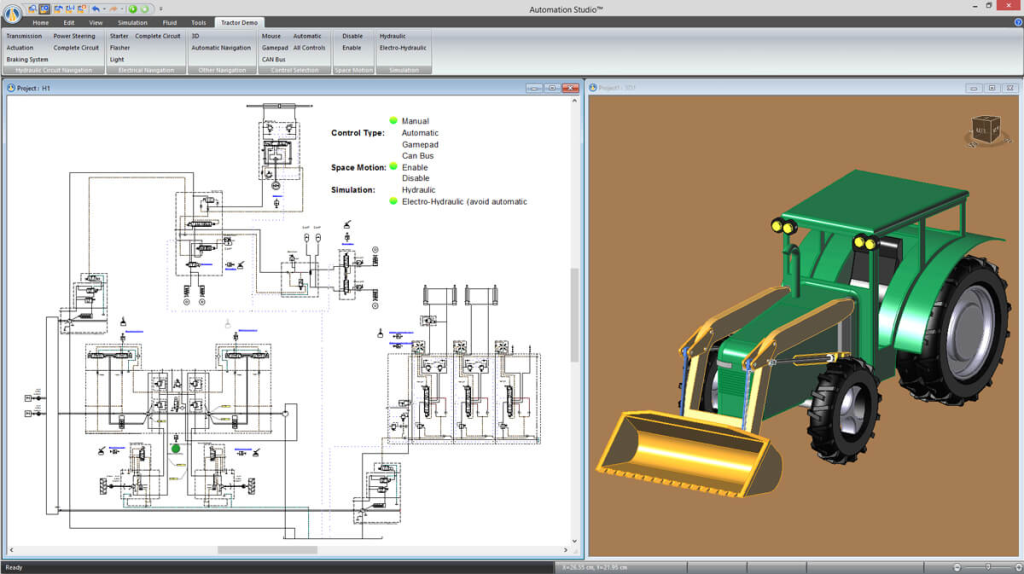Screen dimensions: 1024x574
Task: Click the fourth quick-access toolbar icon
Action: coord(70,9)
